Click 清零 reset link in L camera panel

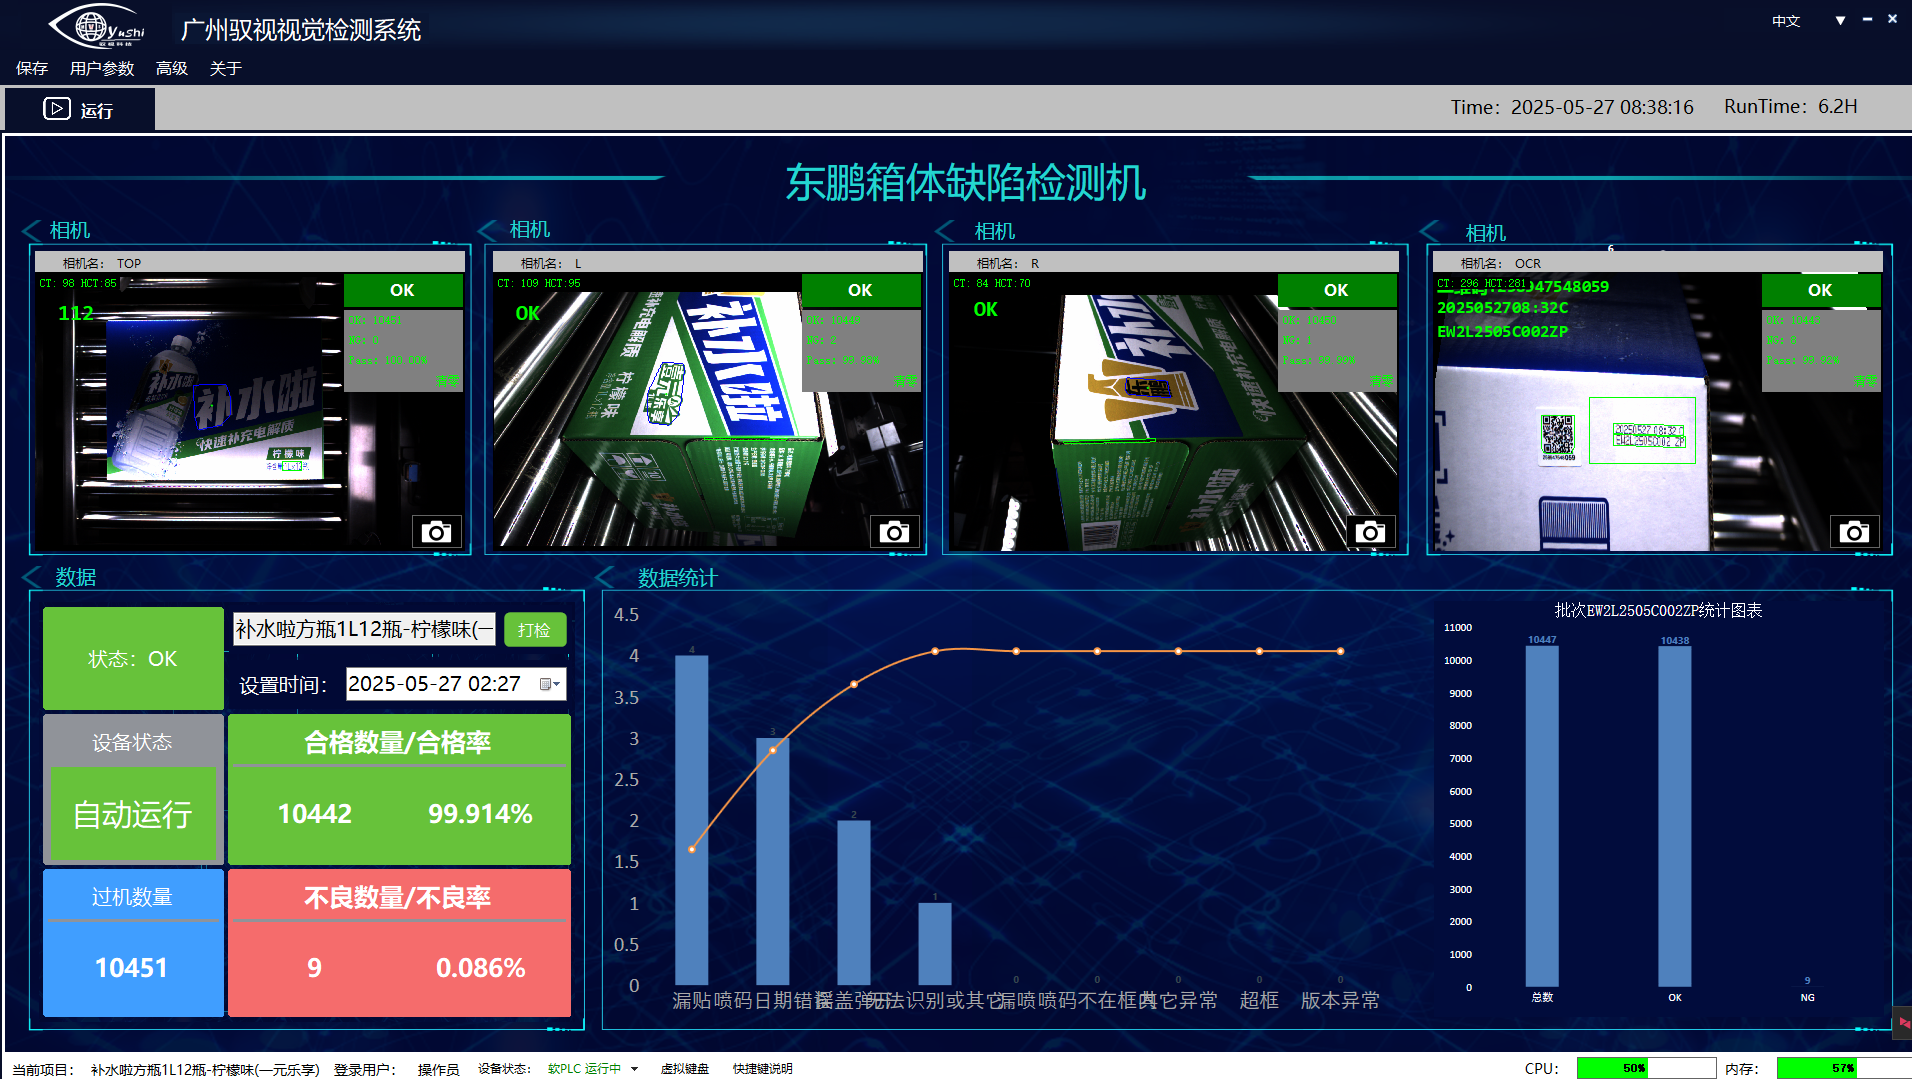coord(904,381)
